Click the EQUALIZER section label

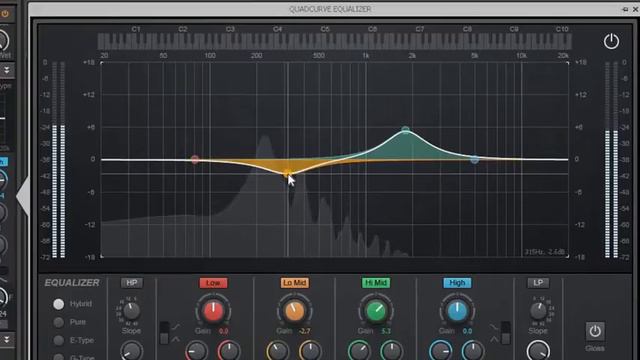[x=72, y=282]
